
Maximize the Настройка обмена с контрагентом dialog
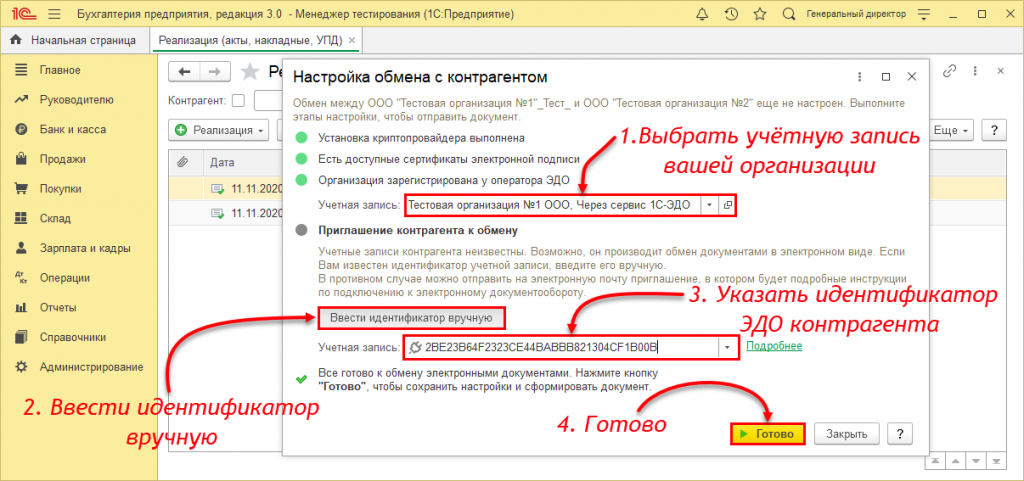click(886, 76)
